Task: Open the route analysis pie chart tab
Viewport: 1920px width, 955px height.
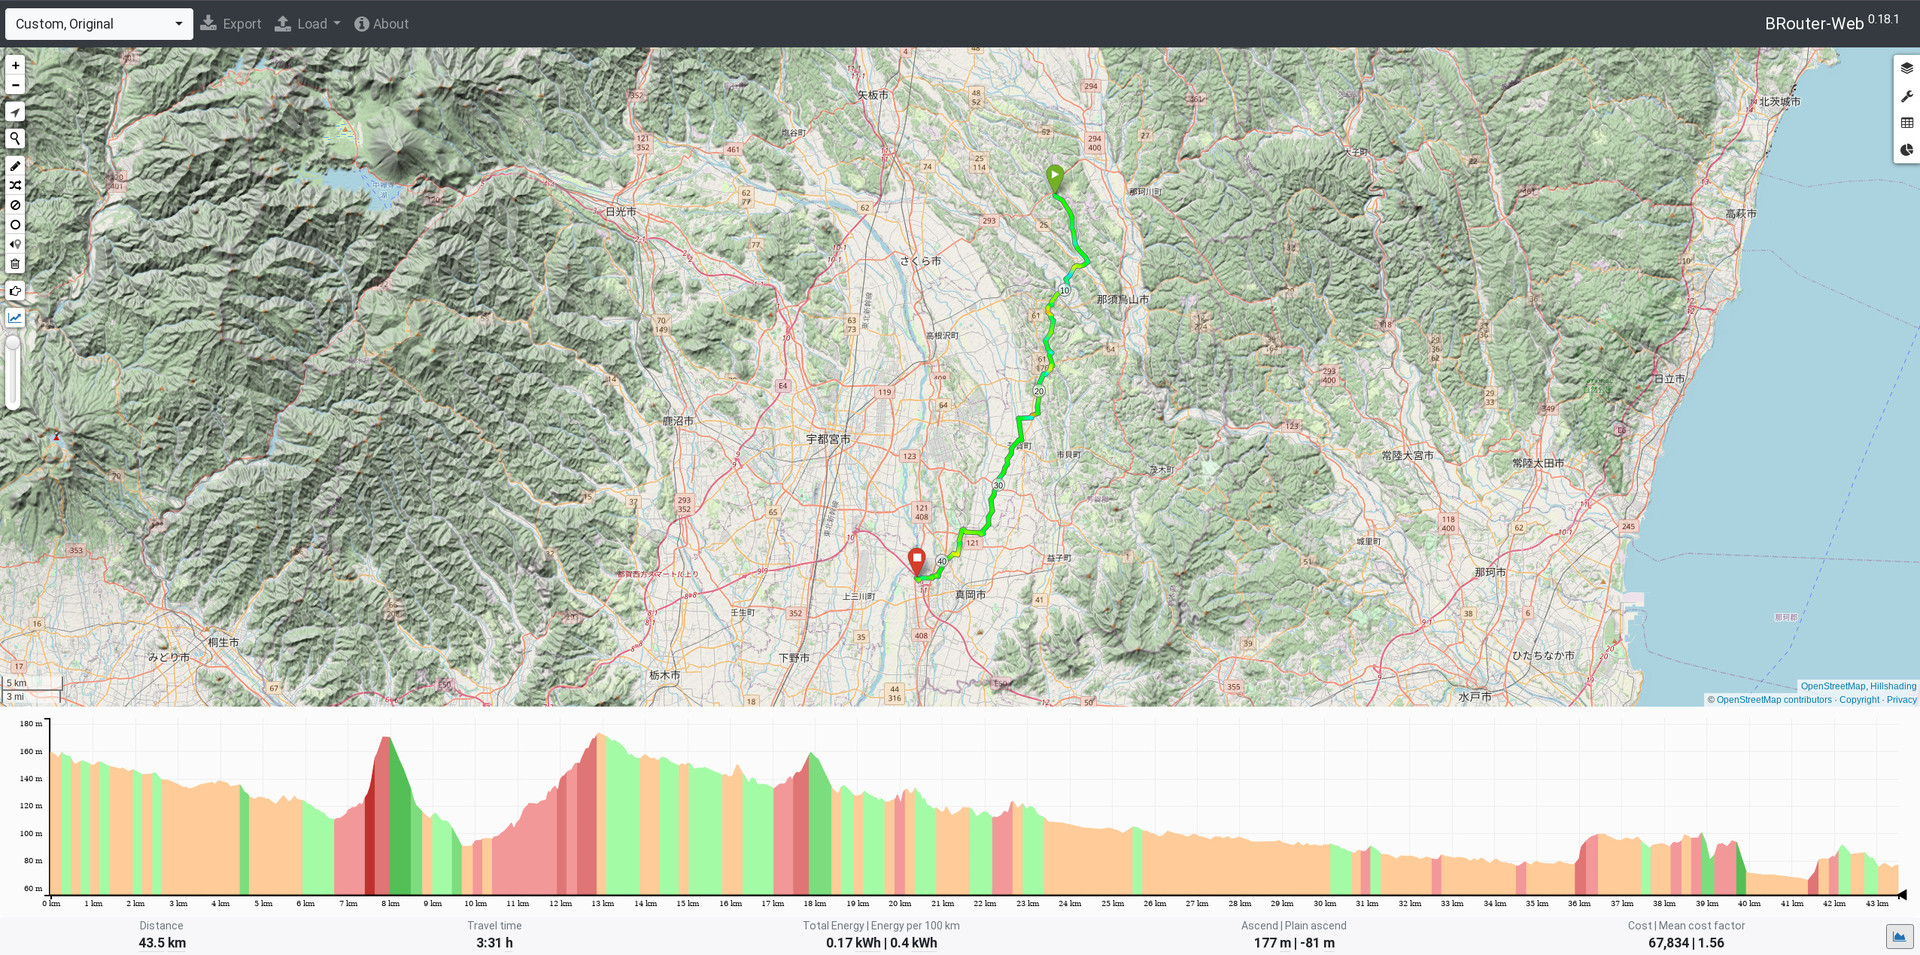Action: [1906, 150]
